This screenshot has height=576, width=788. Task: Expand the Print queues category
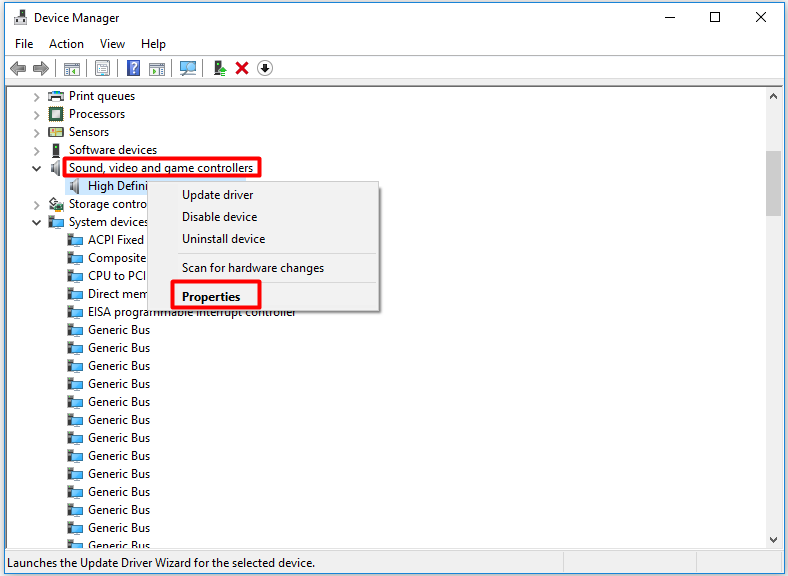36,97
